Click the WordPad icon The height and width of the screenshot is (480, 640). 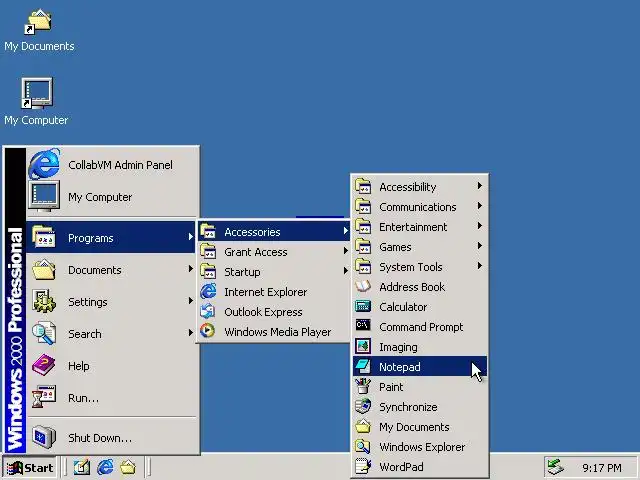coord(362,466)
